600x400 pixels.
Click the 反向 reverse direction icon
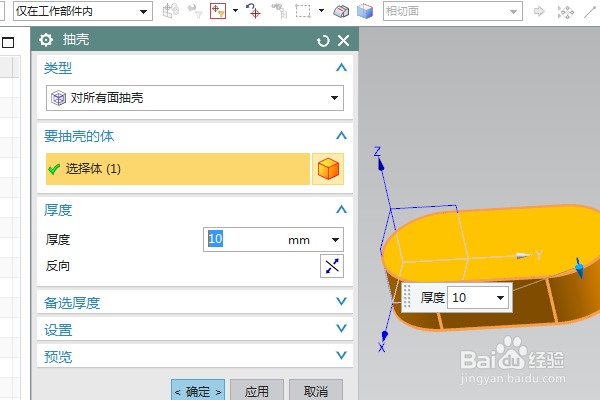[332, 266]
